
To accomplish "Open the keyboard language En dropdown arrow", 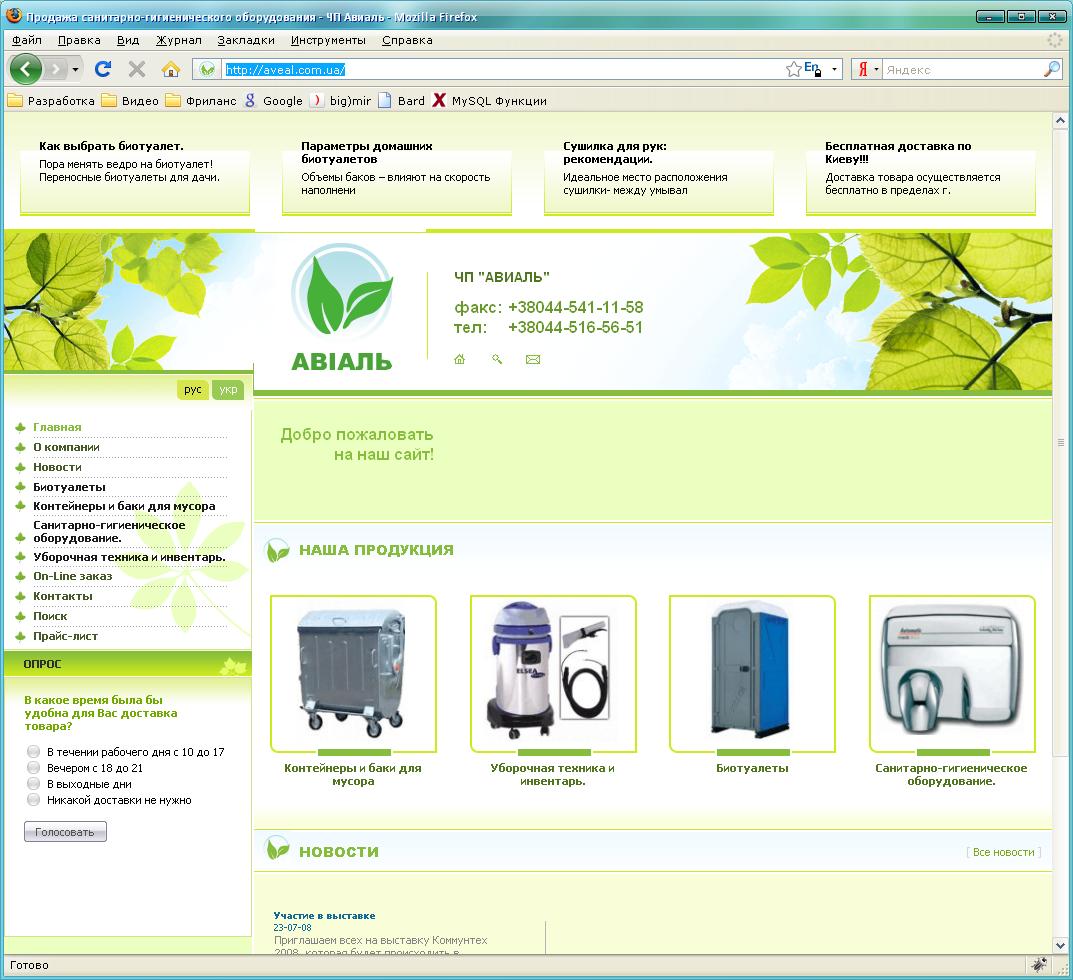I will tap(834, 69).
